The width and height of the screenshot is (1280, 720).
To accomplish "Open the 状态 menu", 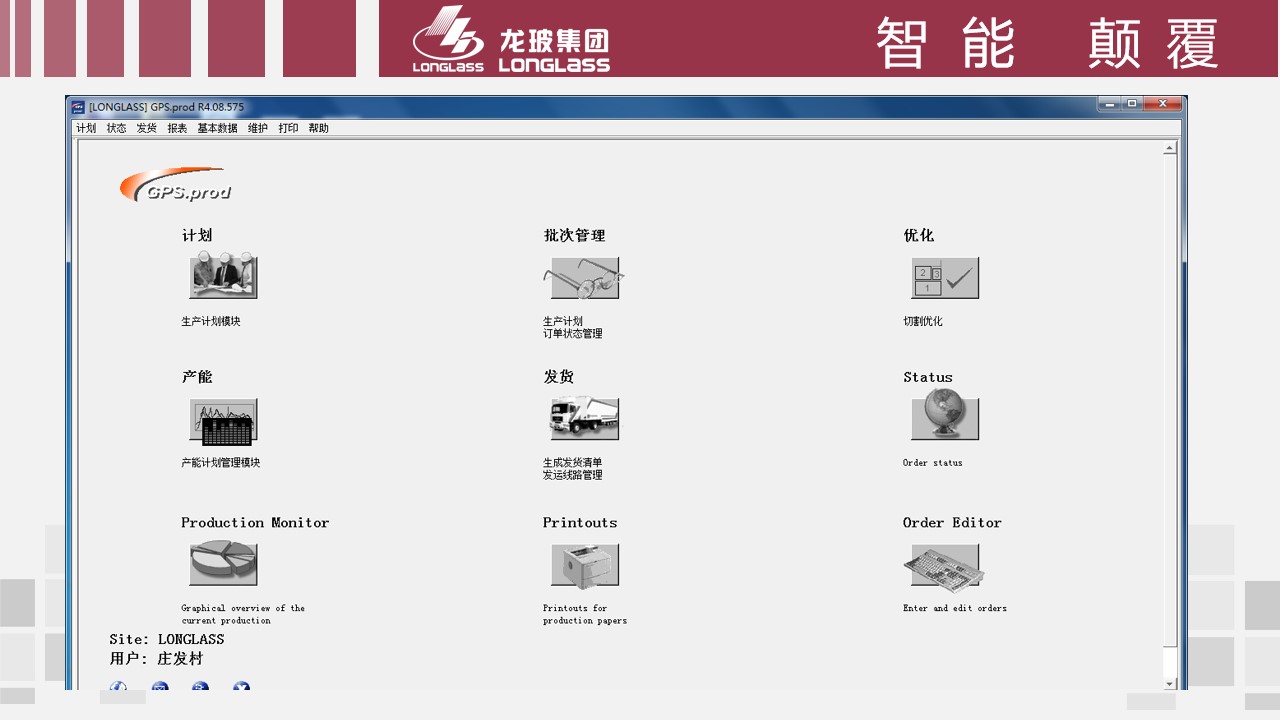I will pyautogui.click(x=117, y=128).
